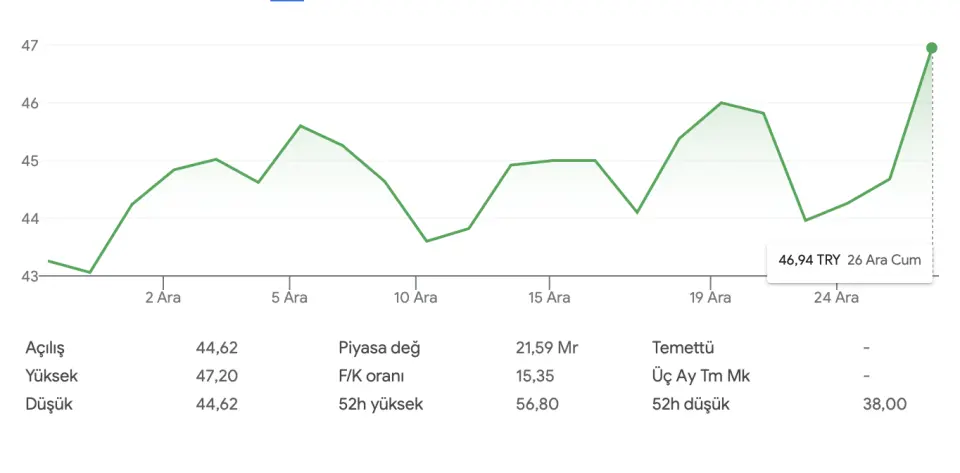This screenshot has width=960, height=473.
Task: Select the 24 Ara date on the axis
Action: (836, 297)
